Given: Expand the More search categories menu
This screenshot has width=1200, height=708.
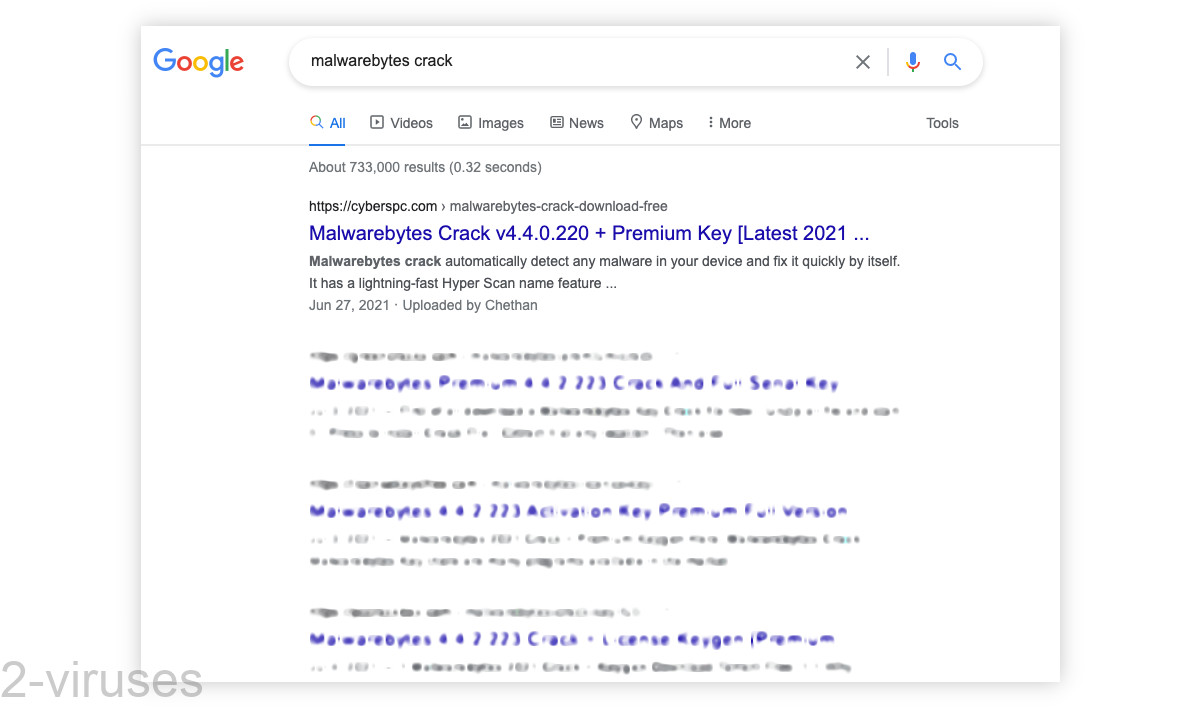Looking at the screenshot, I should (729, 123).
